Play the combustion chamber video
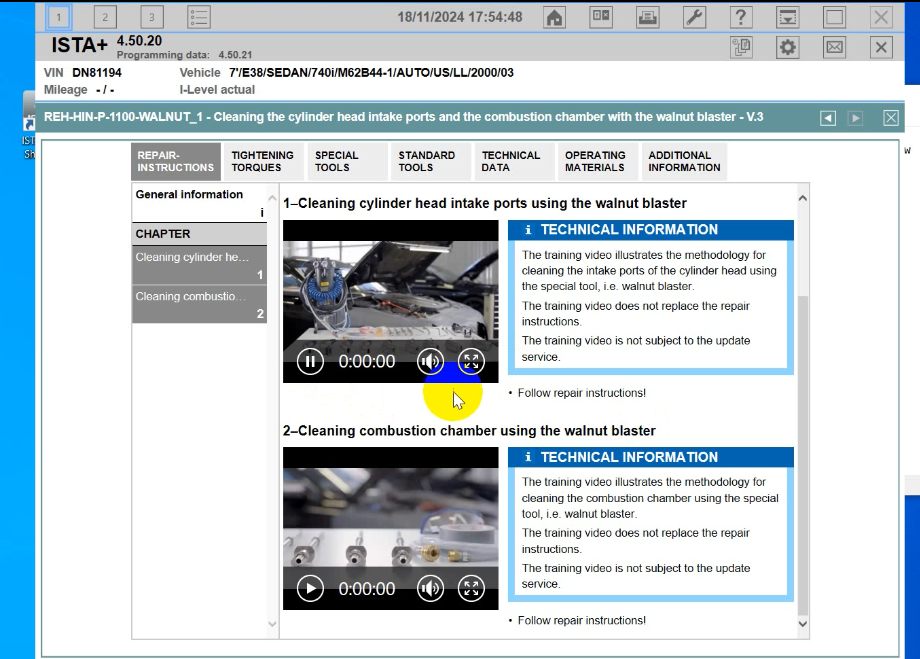Screen dimensions: 920x659 310,589
